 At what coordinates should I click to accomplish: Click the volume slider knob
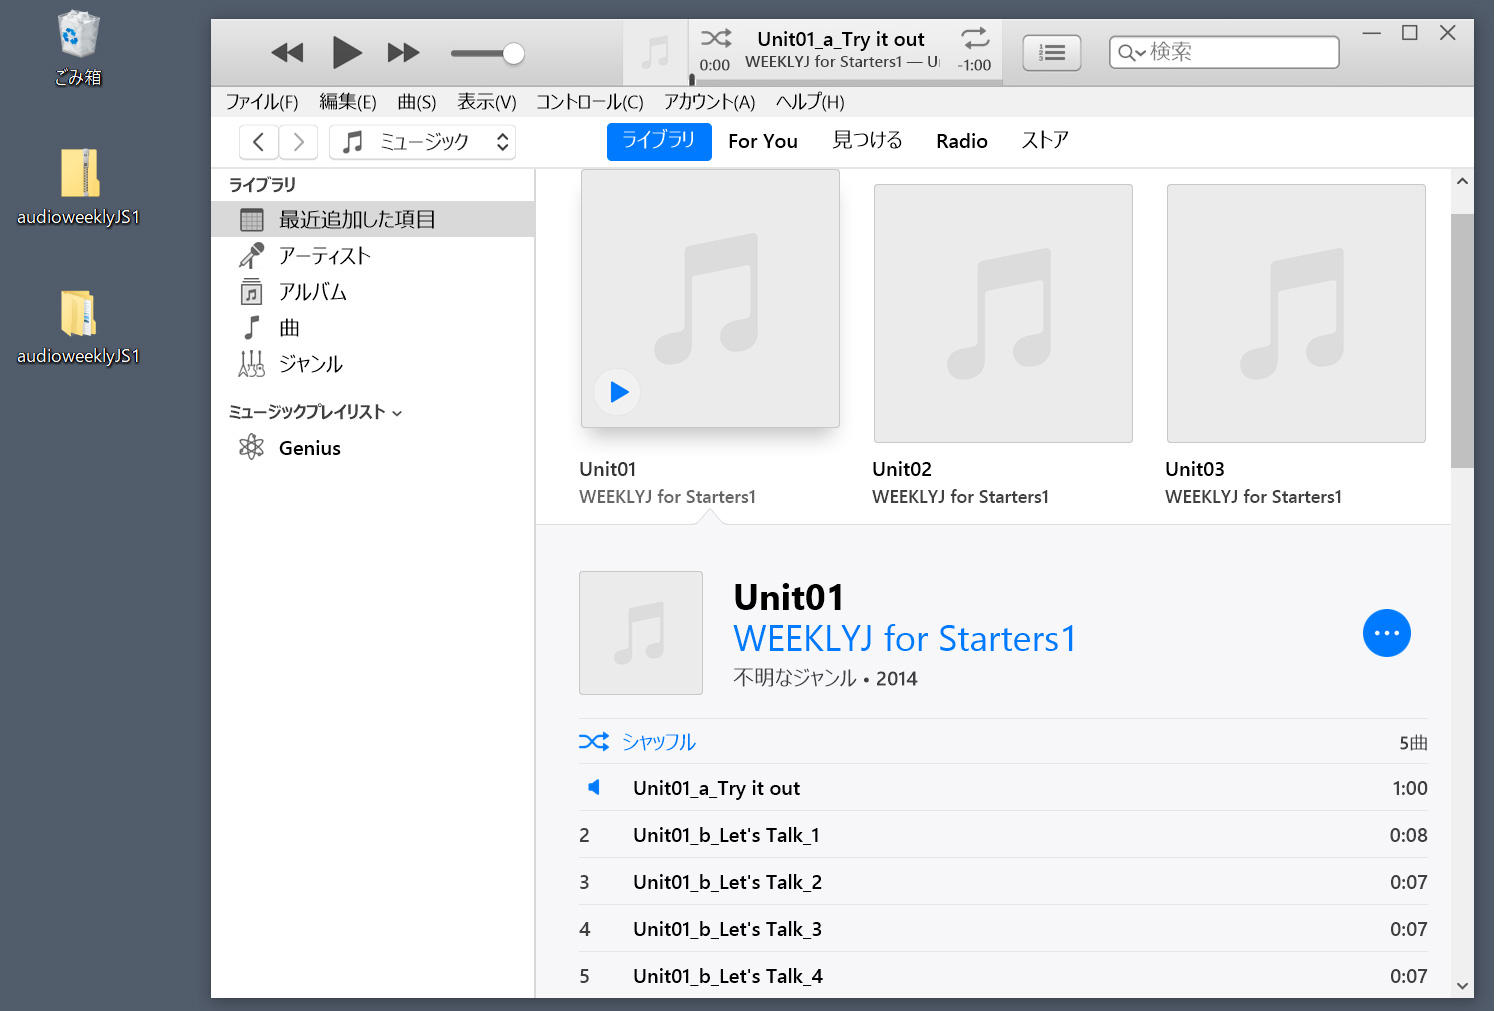tap(513, 54)
